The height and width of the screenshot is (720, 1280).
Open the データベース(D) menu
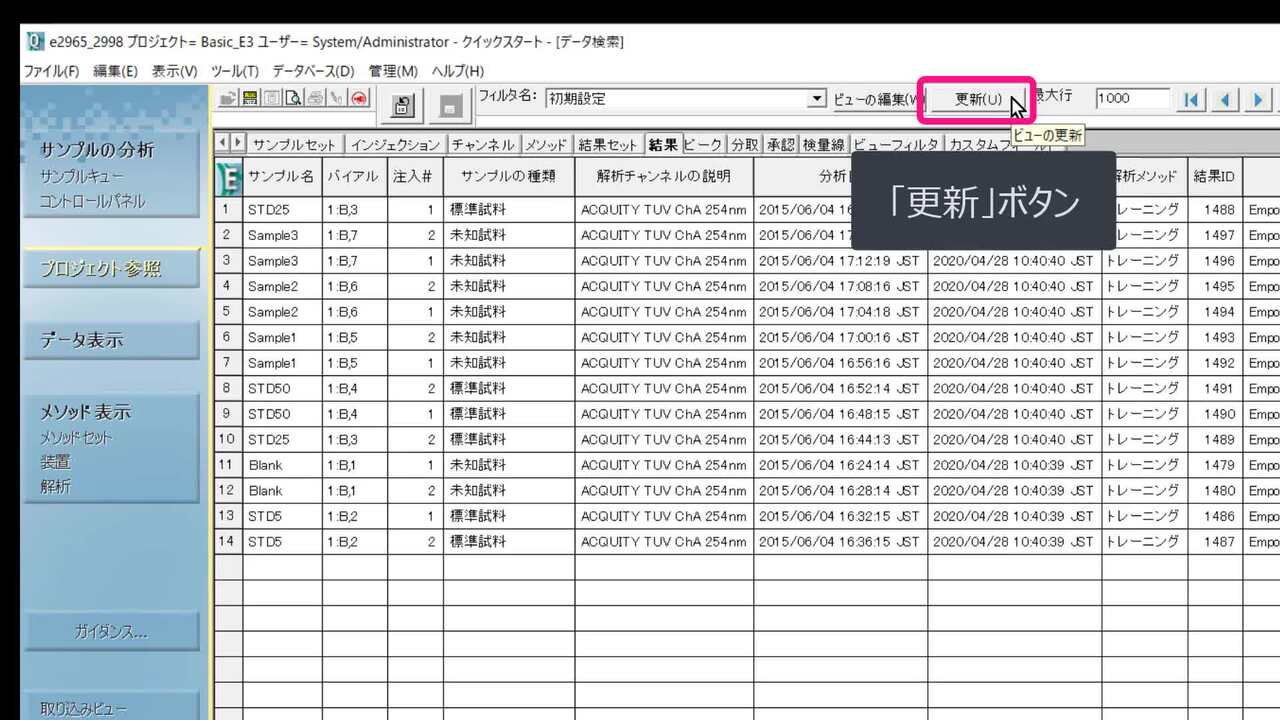[x=313, y=71]
